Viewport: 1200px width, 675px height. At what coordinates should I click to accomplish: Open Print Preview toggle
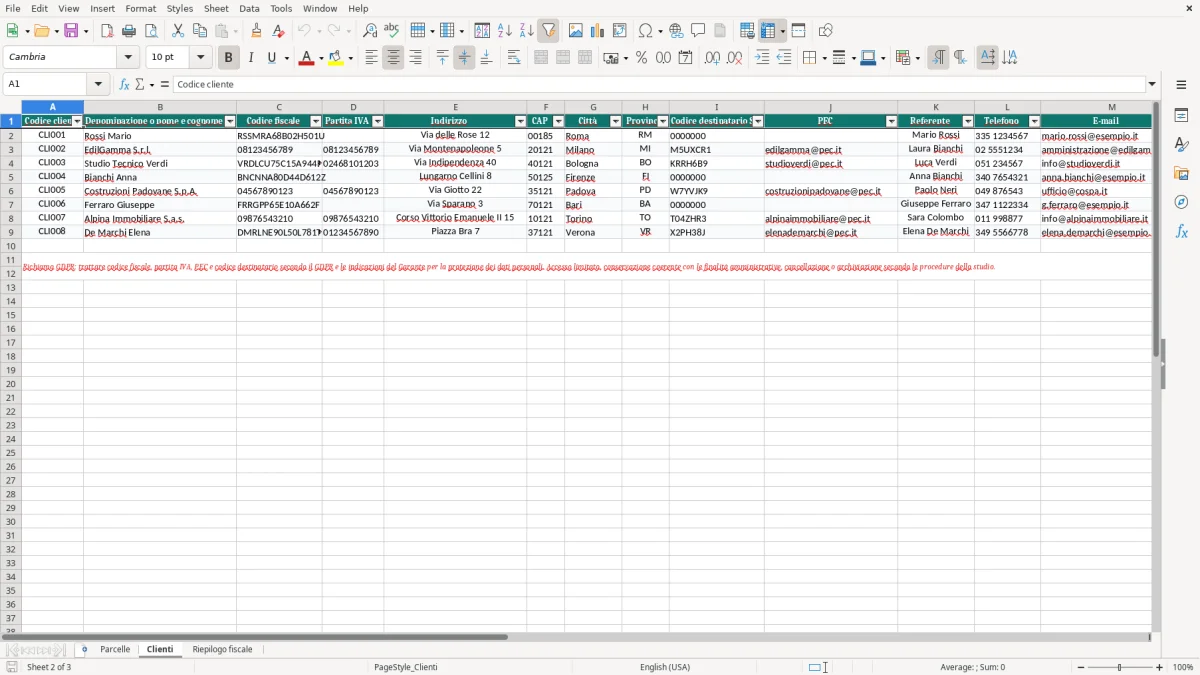[x=151, y=31]
